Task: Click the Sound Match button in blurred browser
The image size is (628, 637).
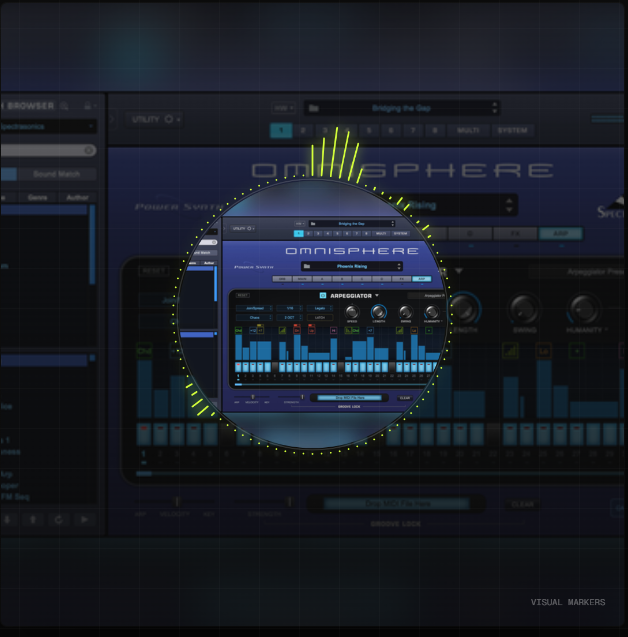Action: [x=56, y=174]
